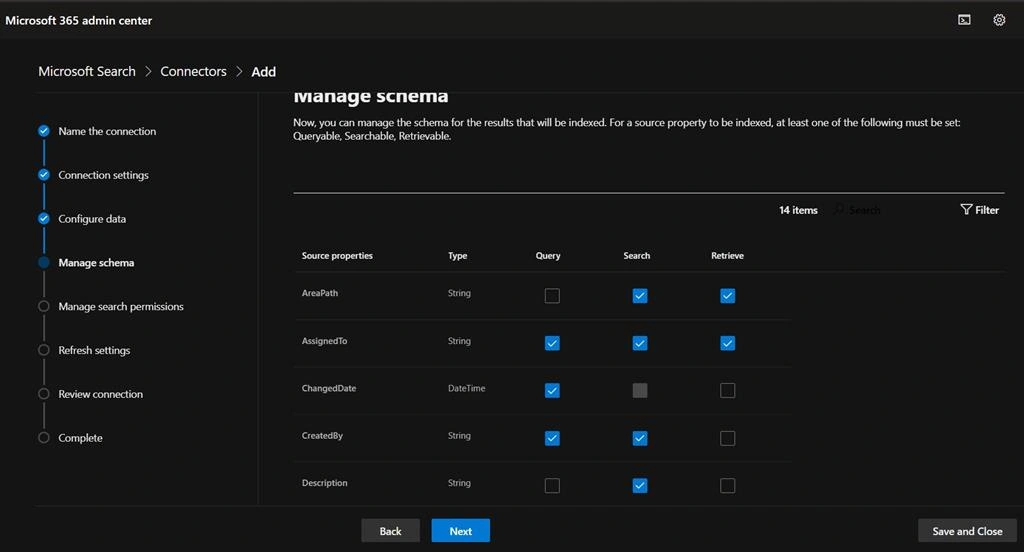Image resolution: width=1024 pixels, height=552 pixels.
Task: Click the completed step icon for Name the connection
Action: 44,131
